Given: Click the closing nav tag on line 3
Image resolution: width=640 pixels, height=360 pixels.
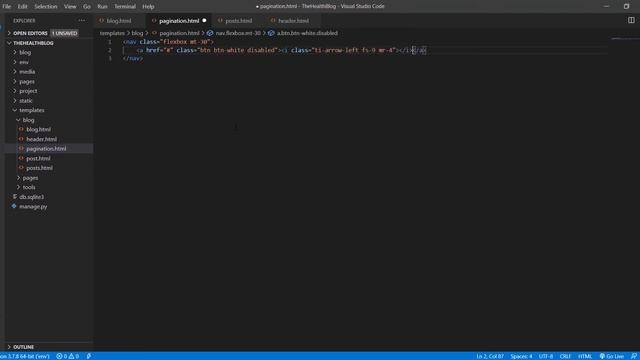Looking at the screenshot, I should (x=133, y=58).
